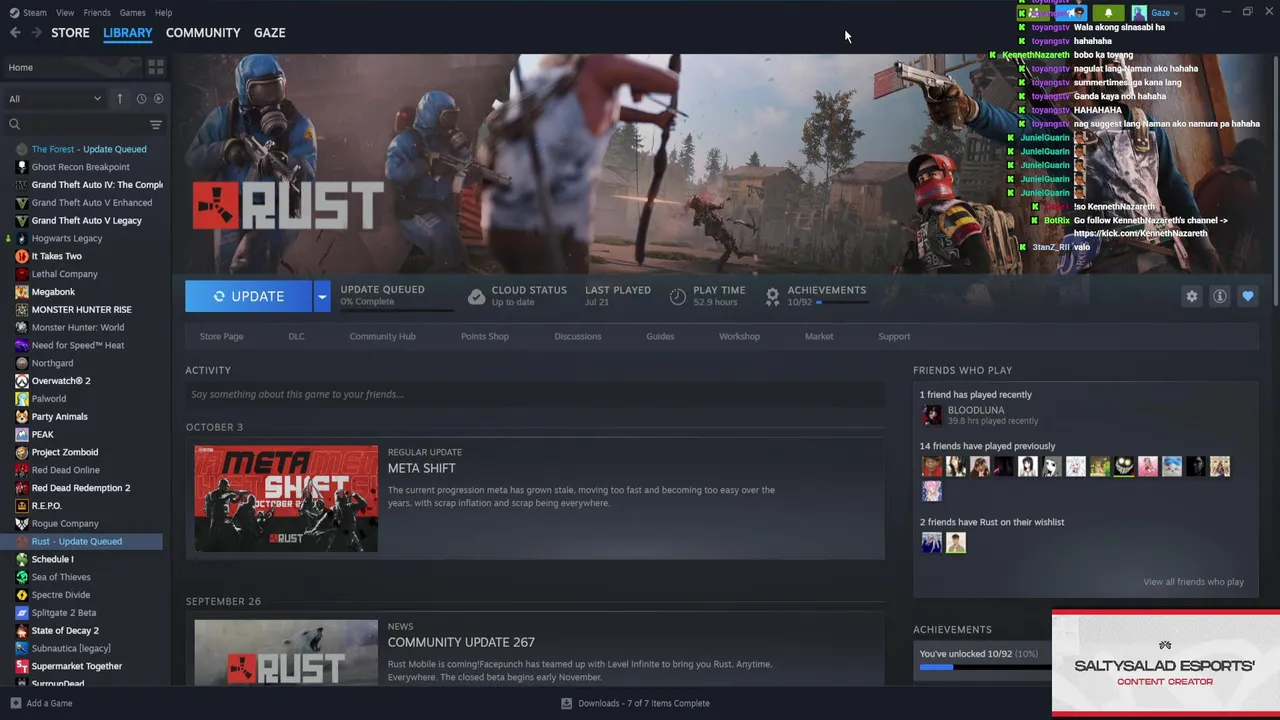Click the activity comment input field
1280x720 pixels.
pos(535,394)
